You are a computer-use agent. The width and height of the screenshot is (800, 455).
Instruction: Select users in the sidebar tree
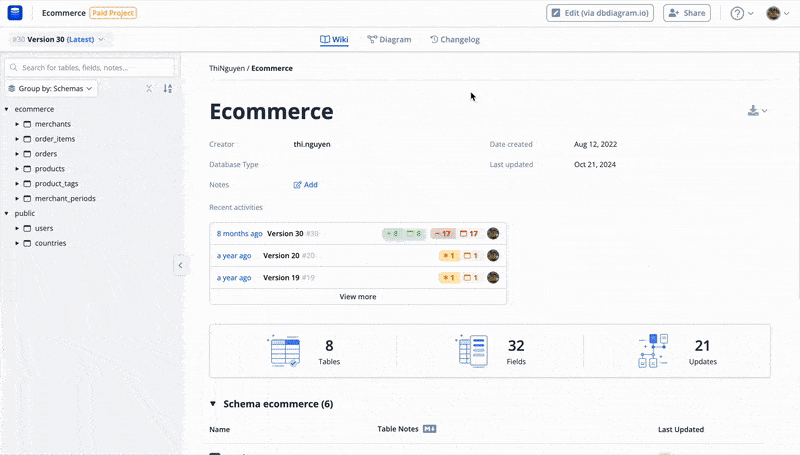(x=44, y=228)
